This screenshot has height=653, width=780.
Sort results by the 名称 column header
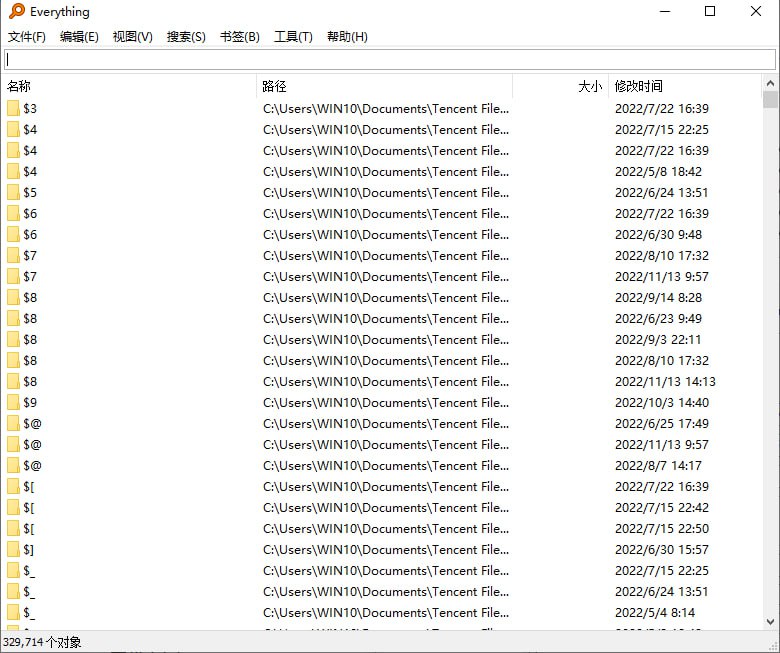point(129,86)
